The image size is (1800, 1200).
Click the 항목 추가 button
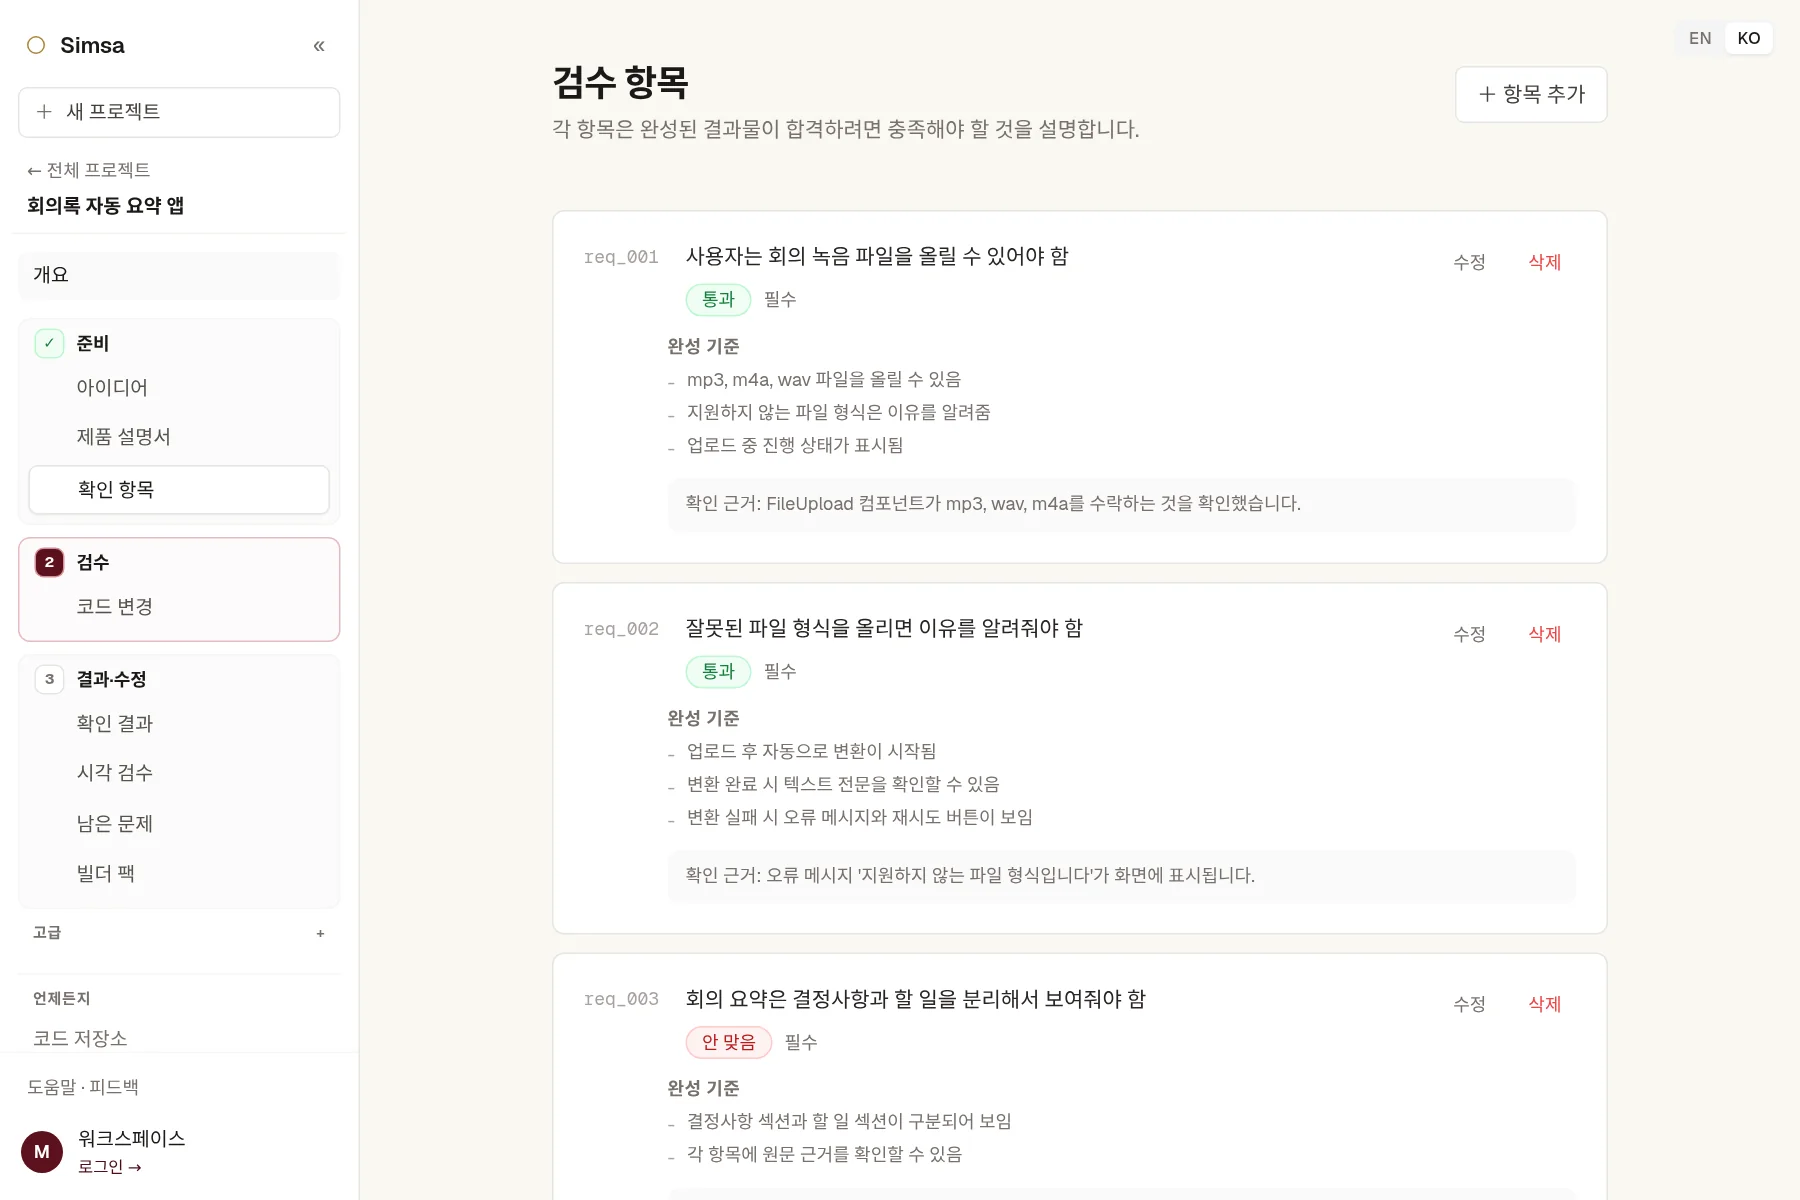pos(1531,95)
